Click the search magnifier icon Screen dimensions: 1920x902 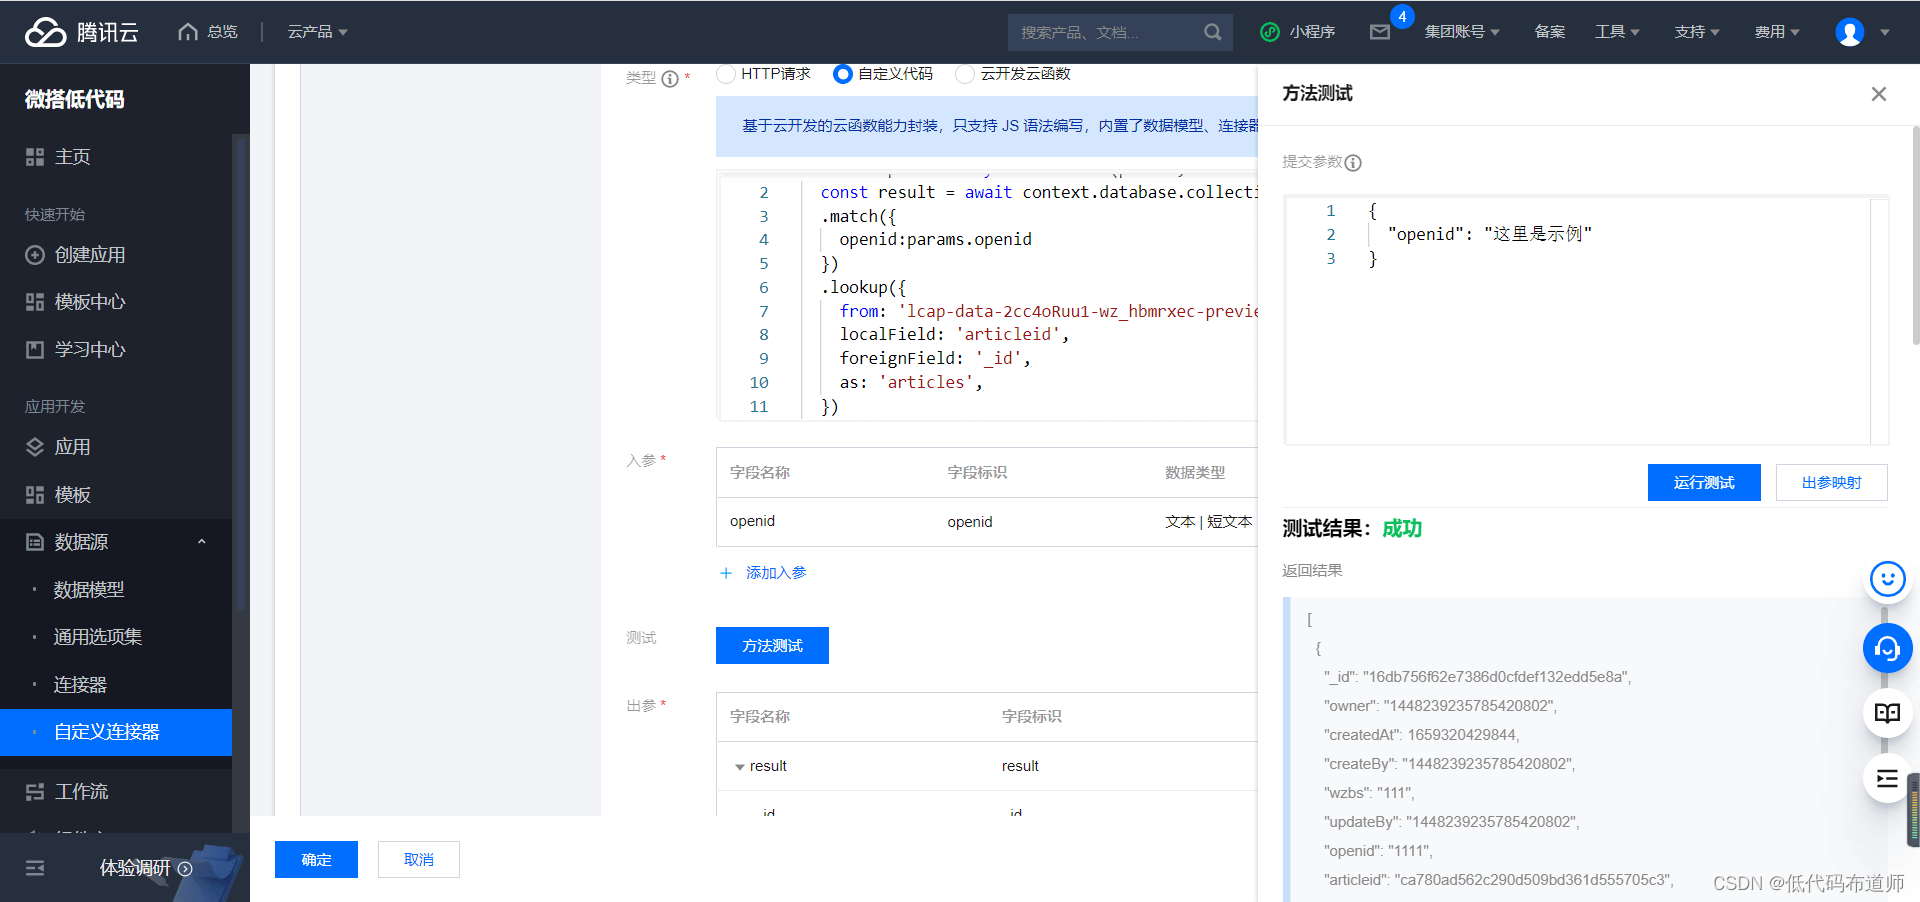click(1212, 32)
